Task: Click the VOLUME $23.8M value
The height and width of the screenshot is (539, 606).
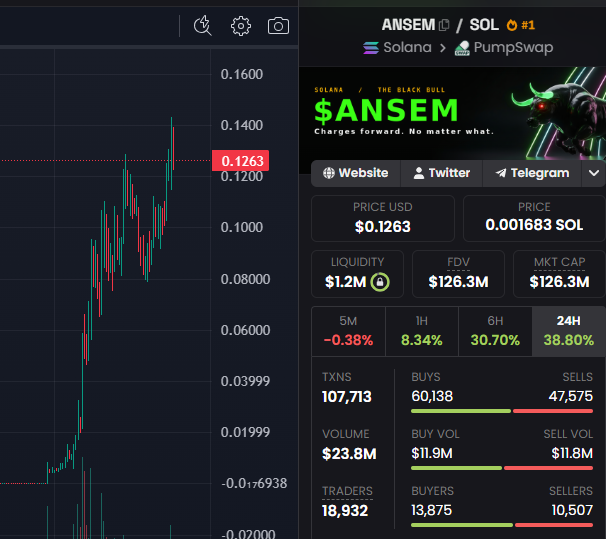Action: (x=349, y=454)
